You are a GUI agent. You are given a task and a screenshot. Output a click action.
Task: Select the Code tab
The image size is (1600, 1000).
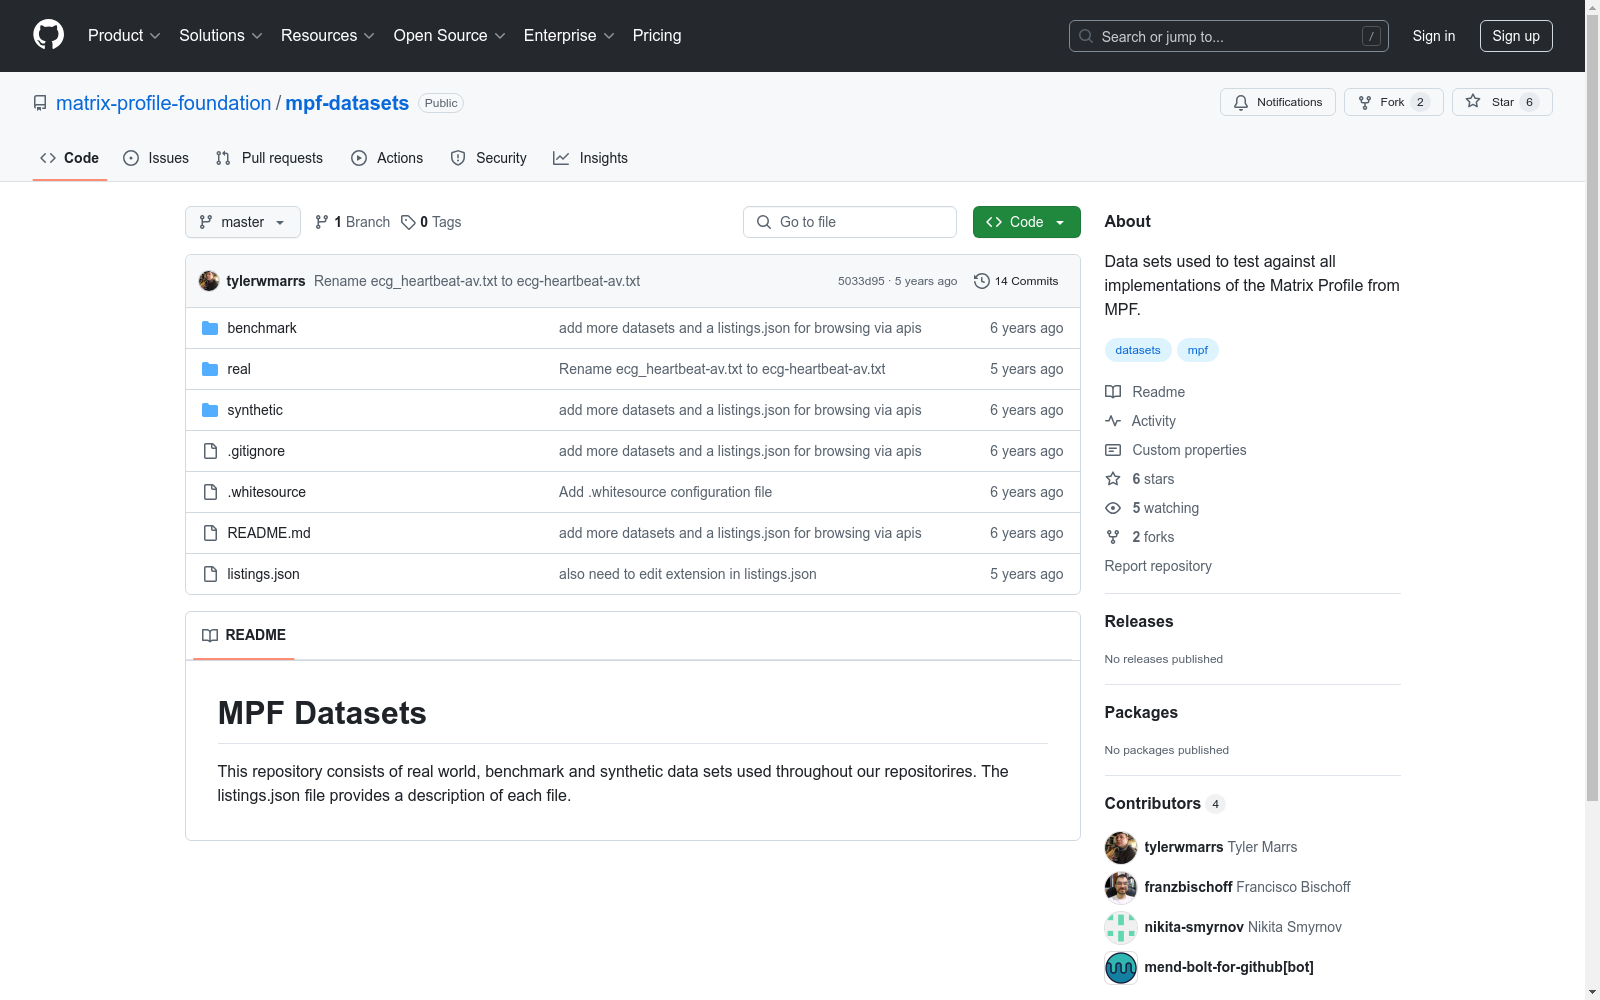point(69,158)
